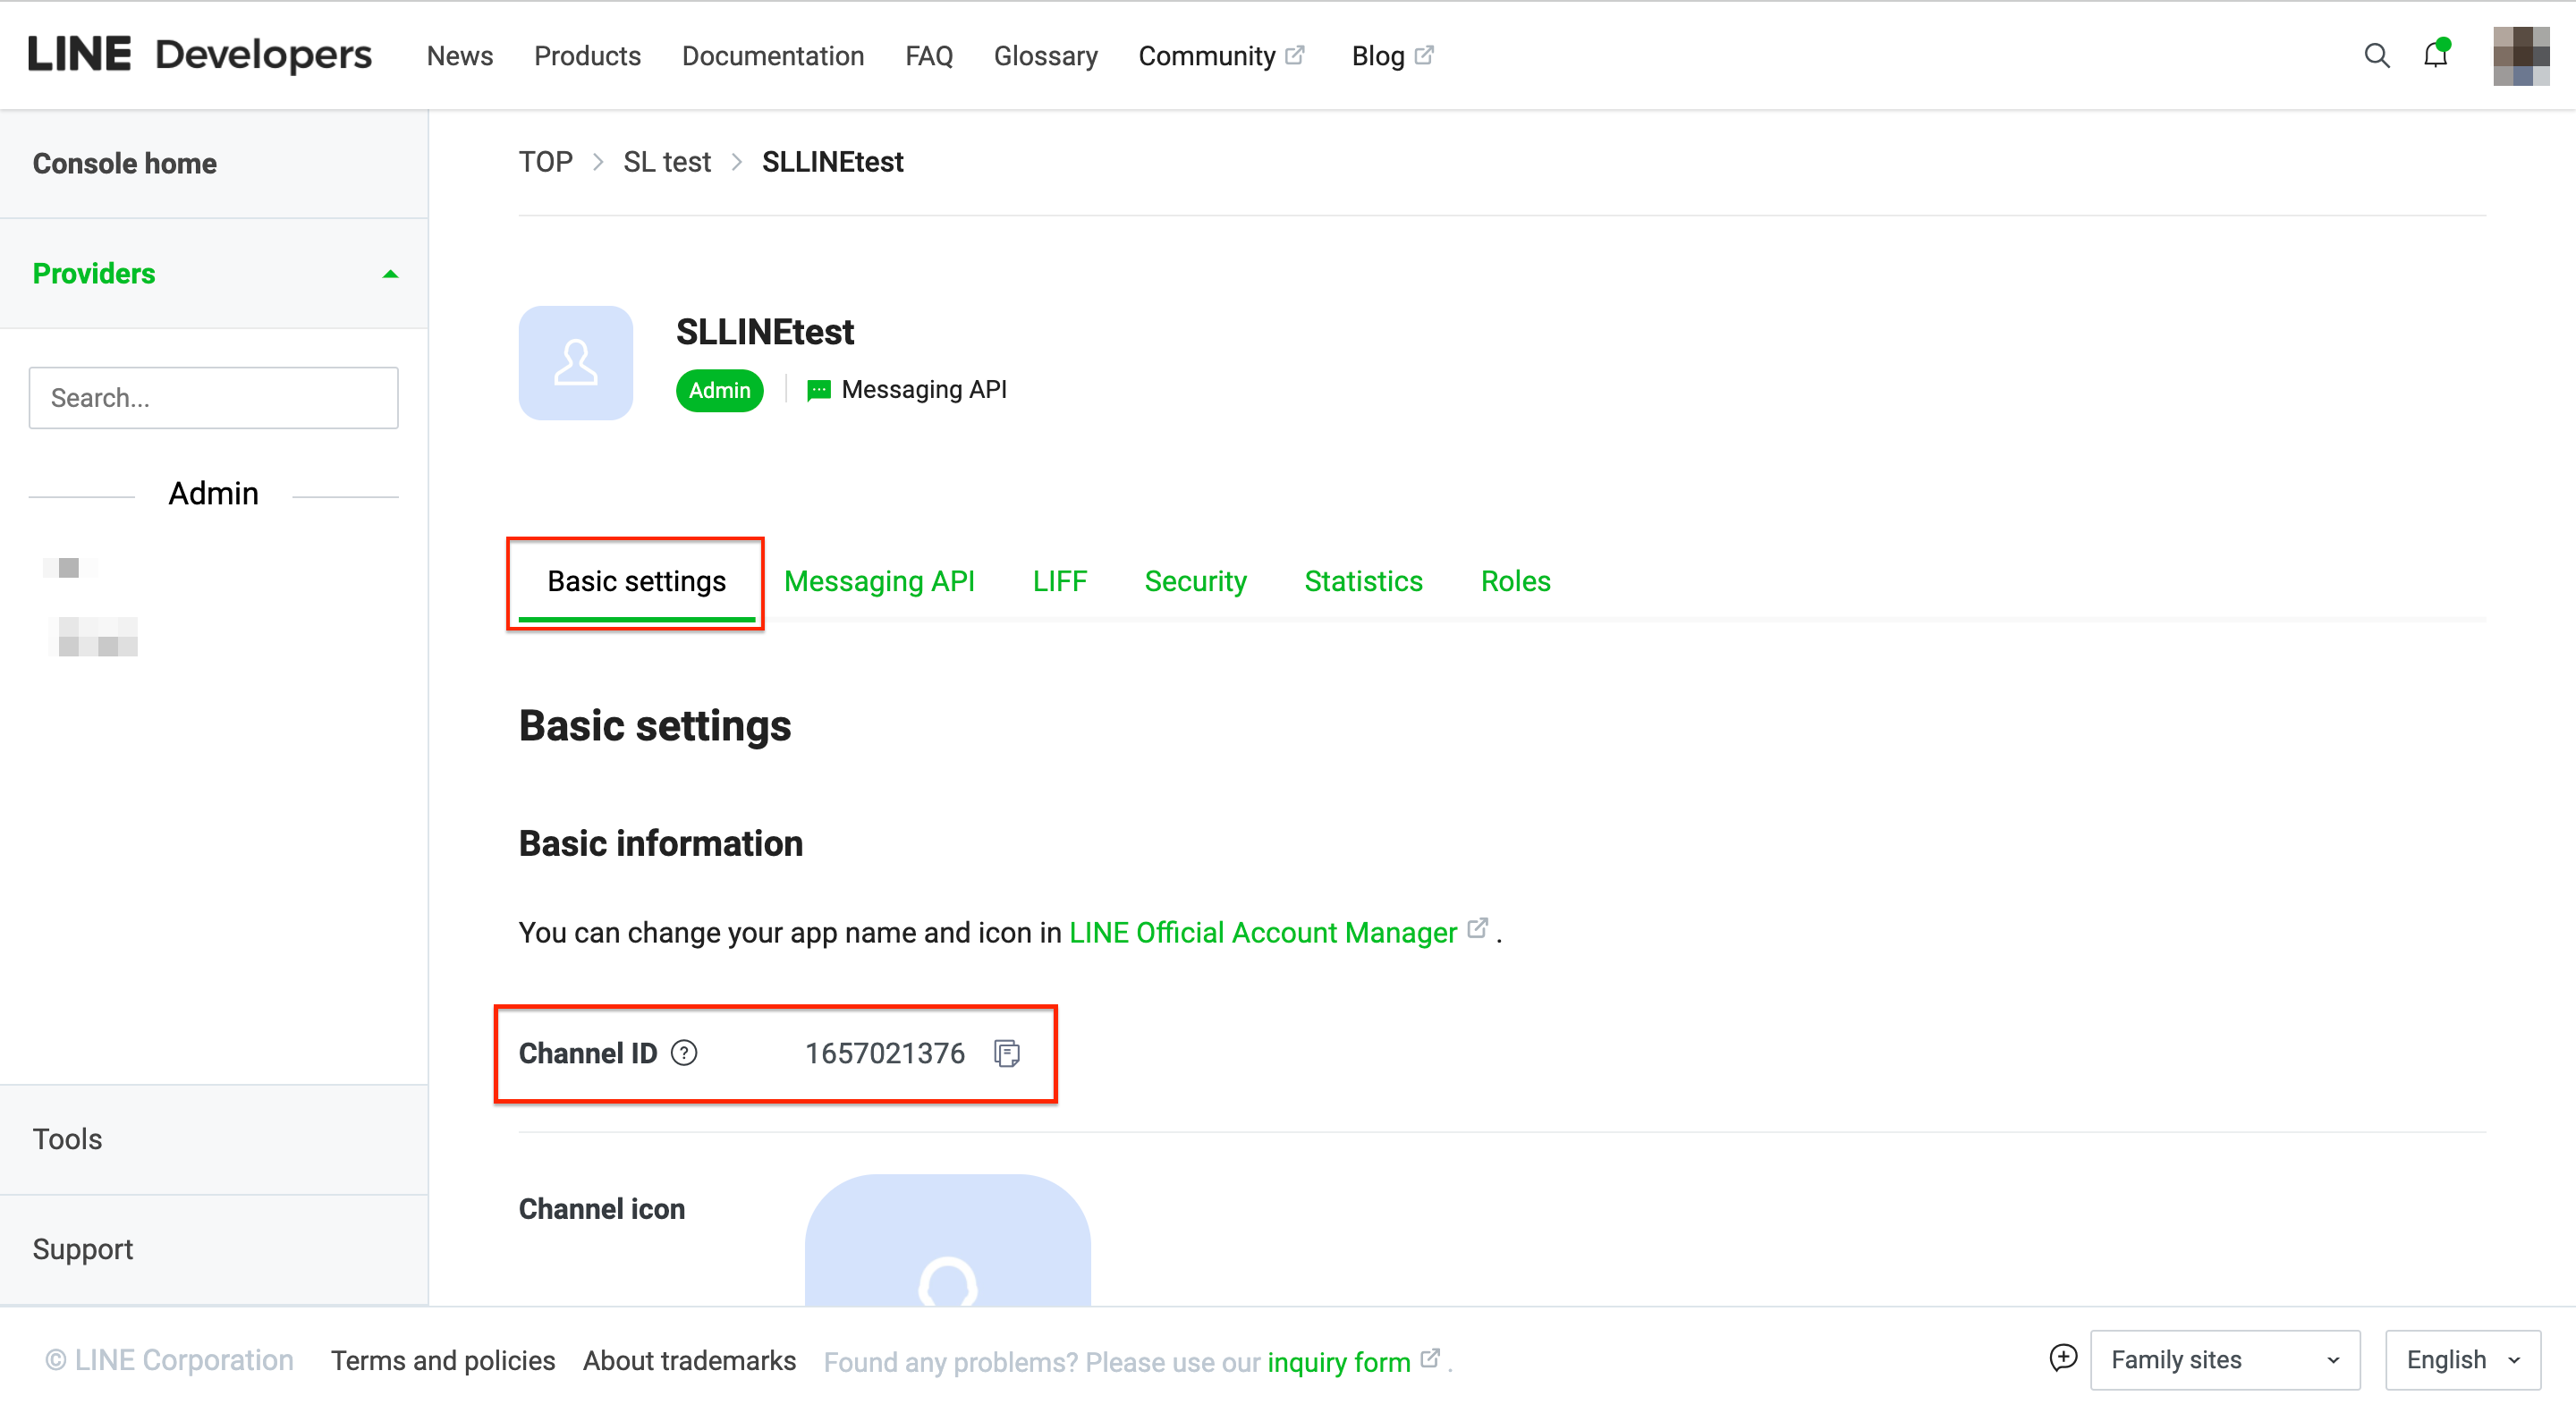Expand the Admin section in sidebar

click(x=212, y=495)
